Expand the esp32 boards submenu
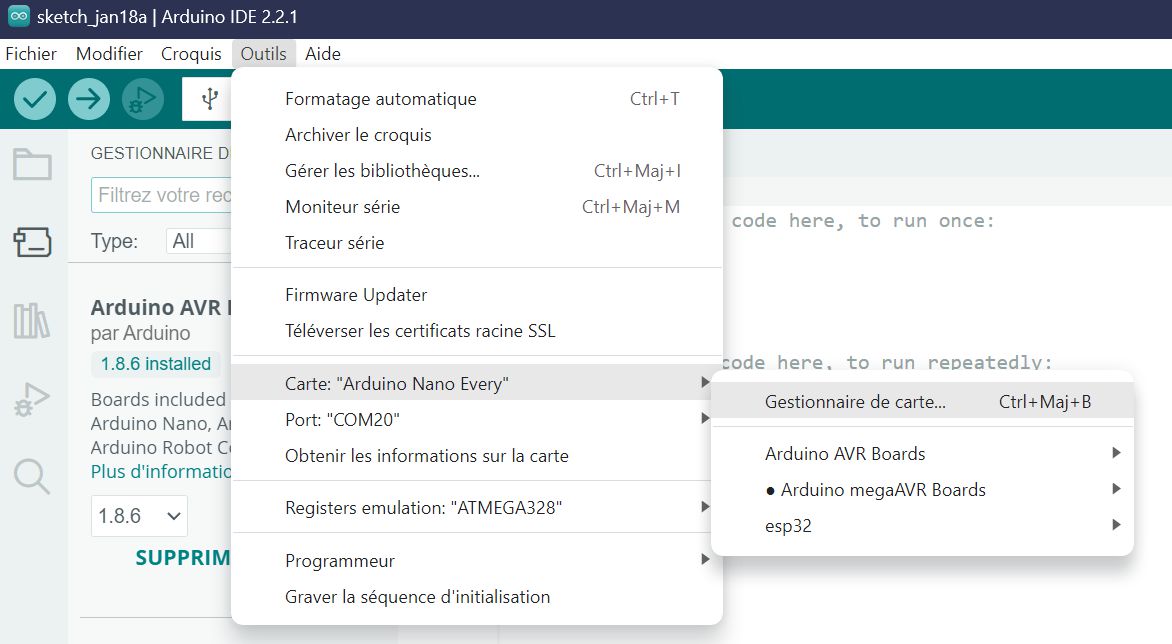1172x644 pixels. (922, 525)
